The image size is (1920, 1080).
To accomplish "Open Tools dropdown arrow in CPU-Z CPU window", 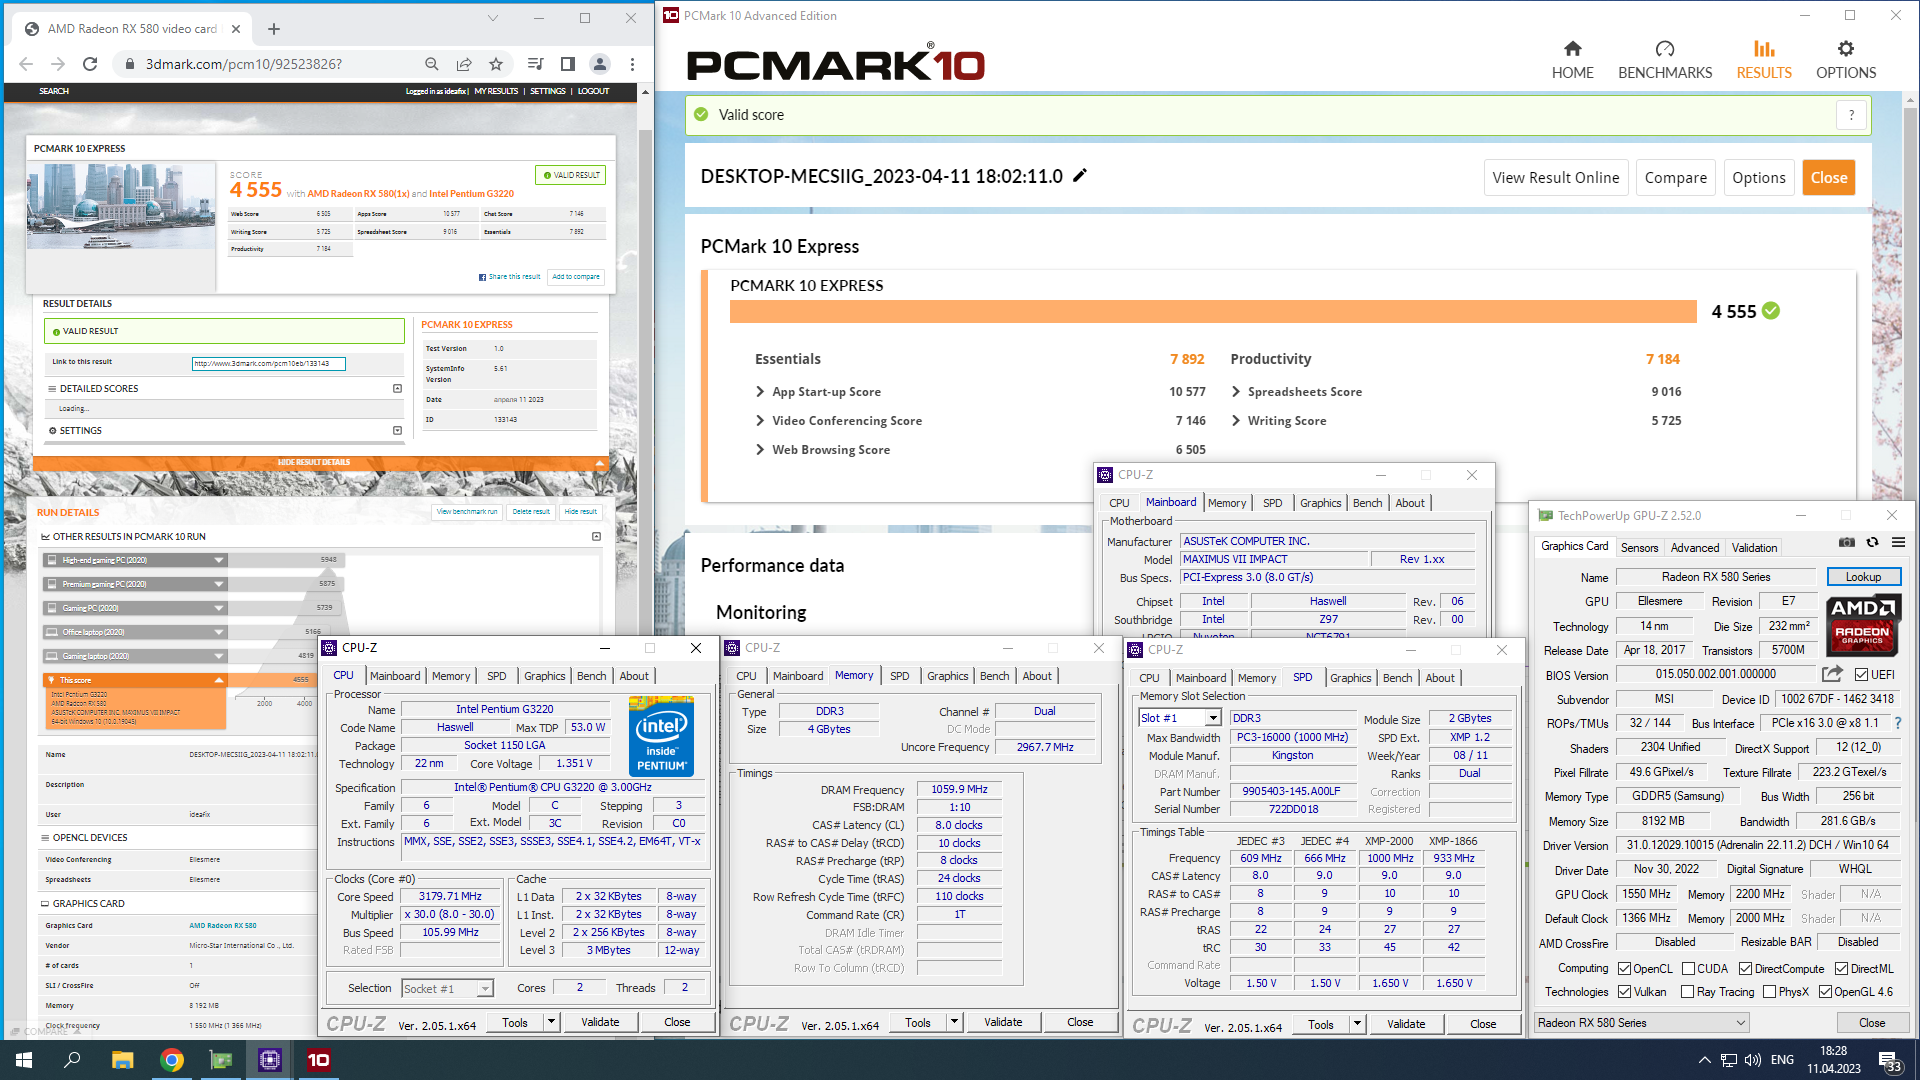I will 551,1022.
